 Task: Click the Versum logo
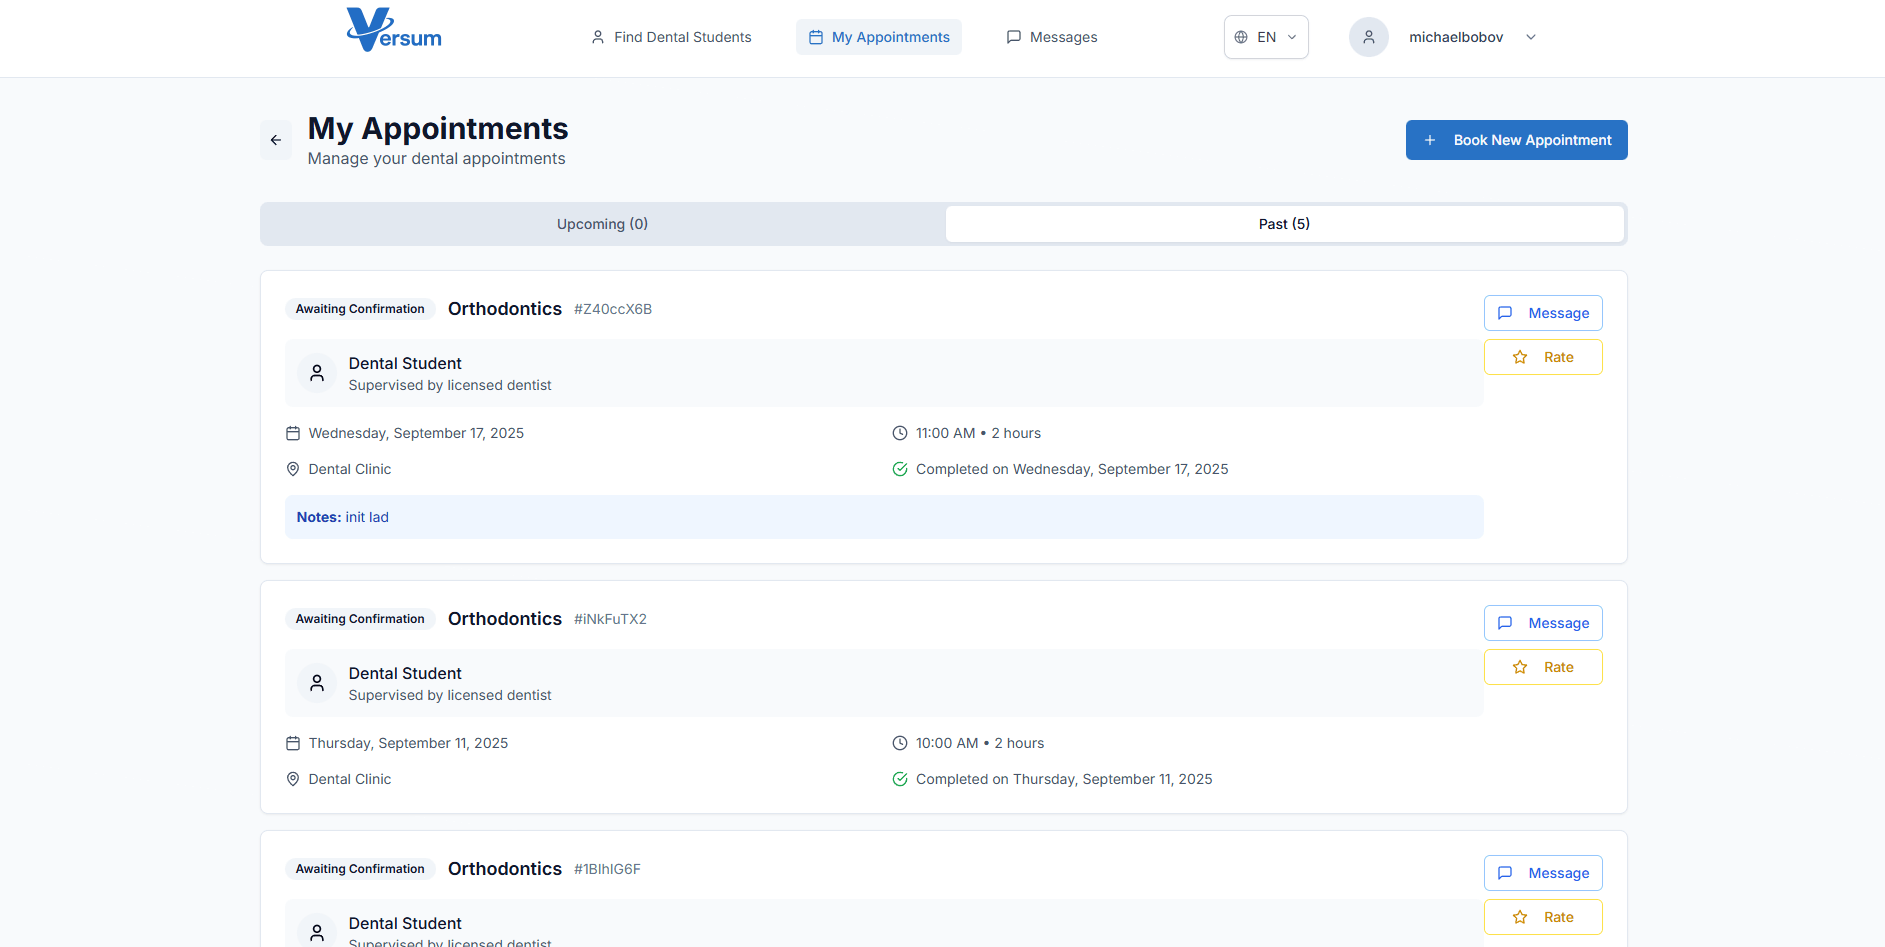click(x=394, y=31)
